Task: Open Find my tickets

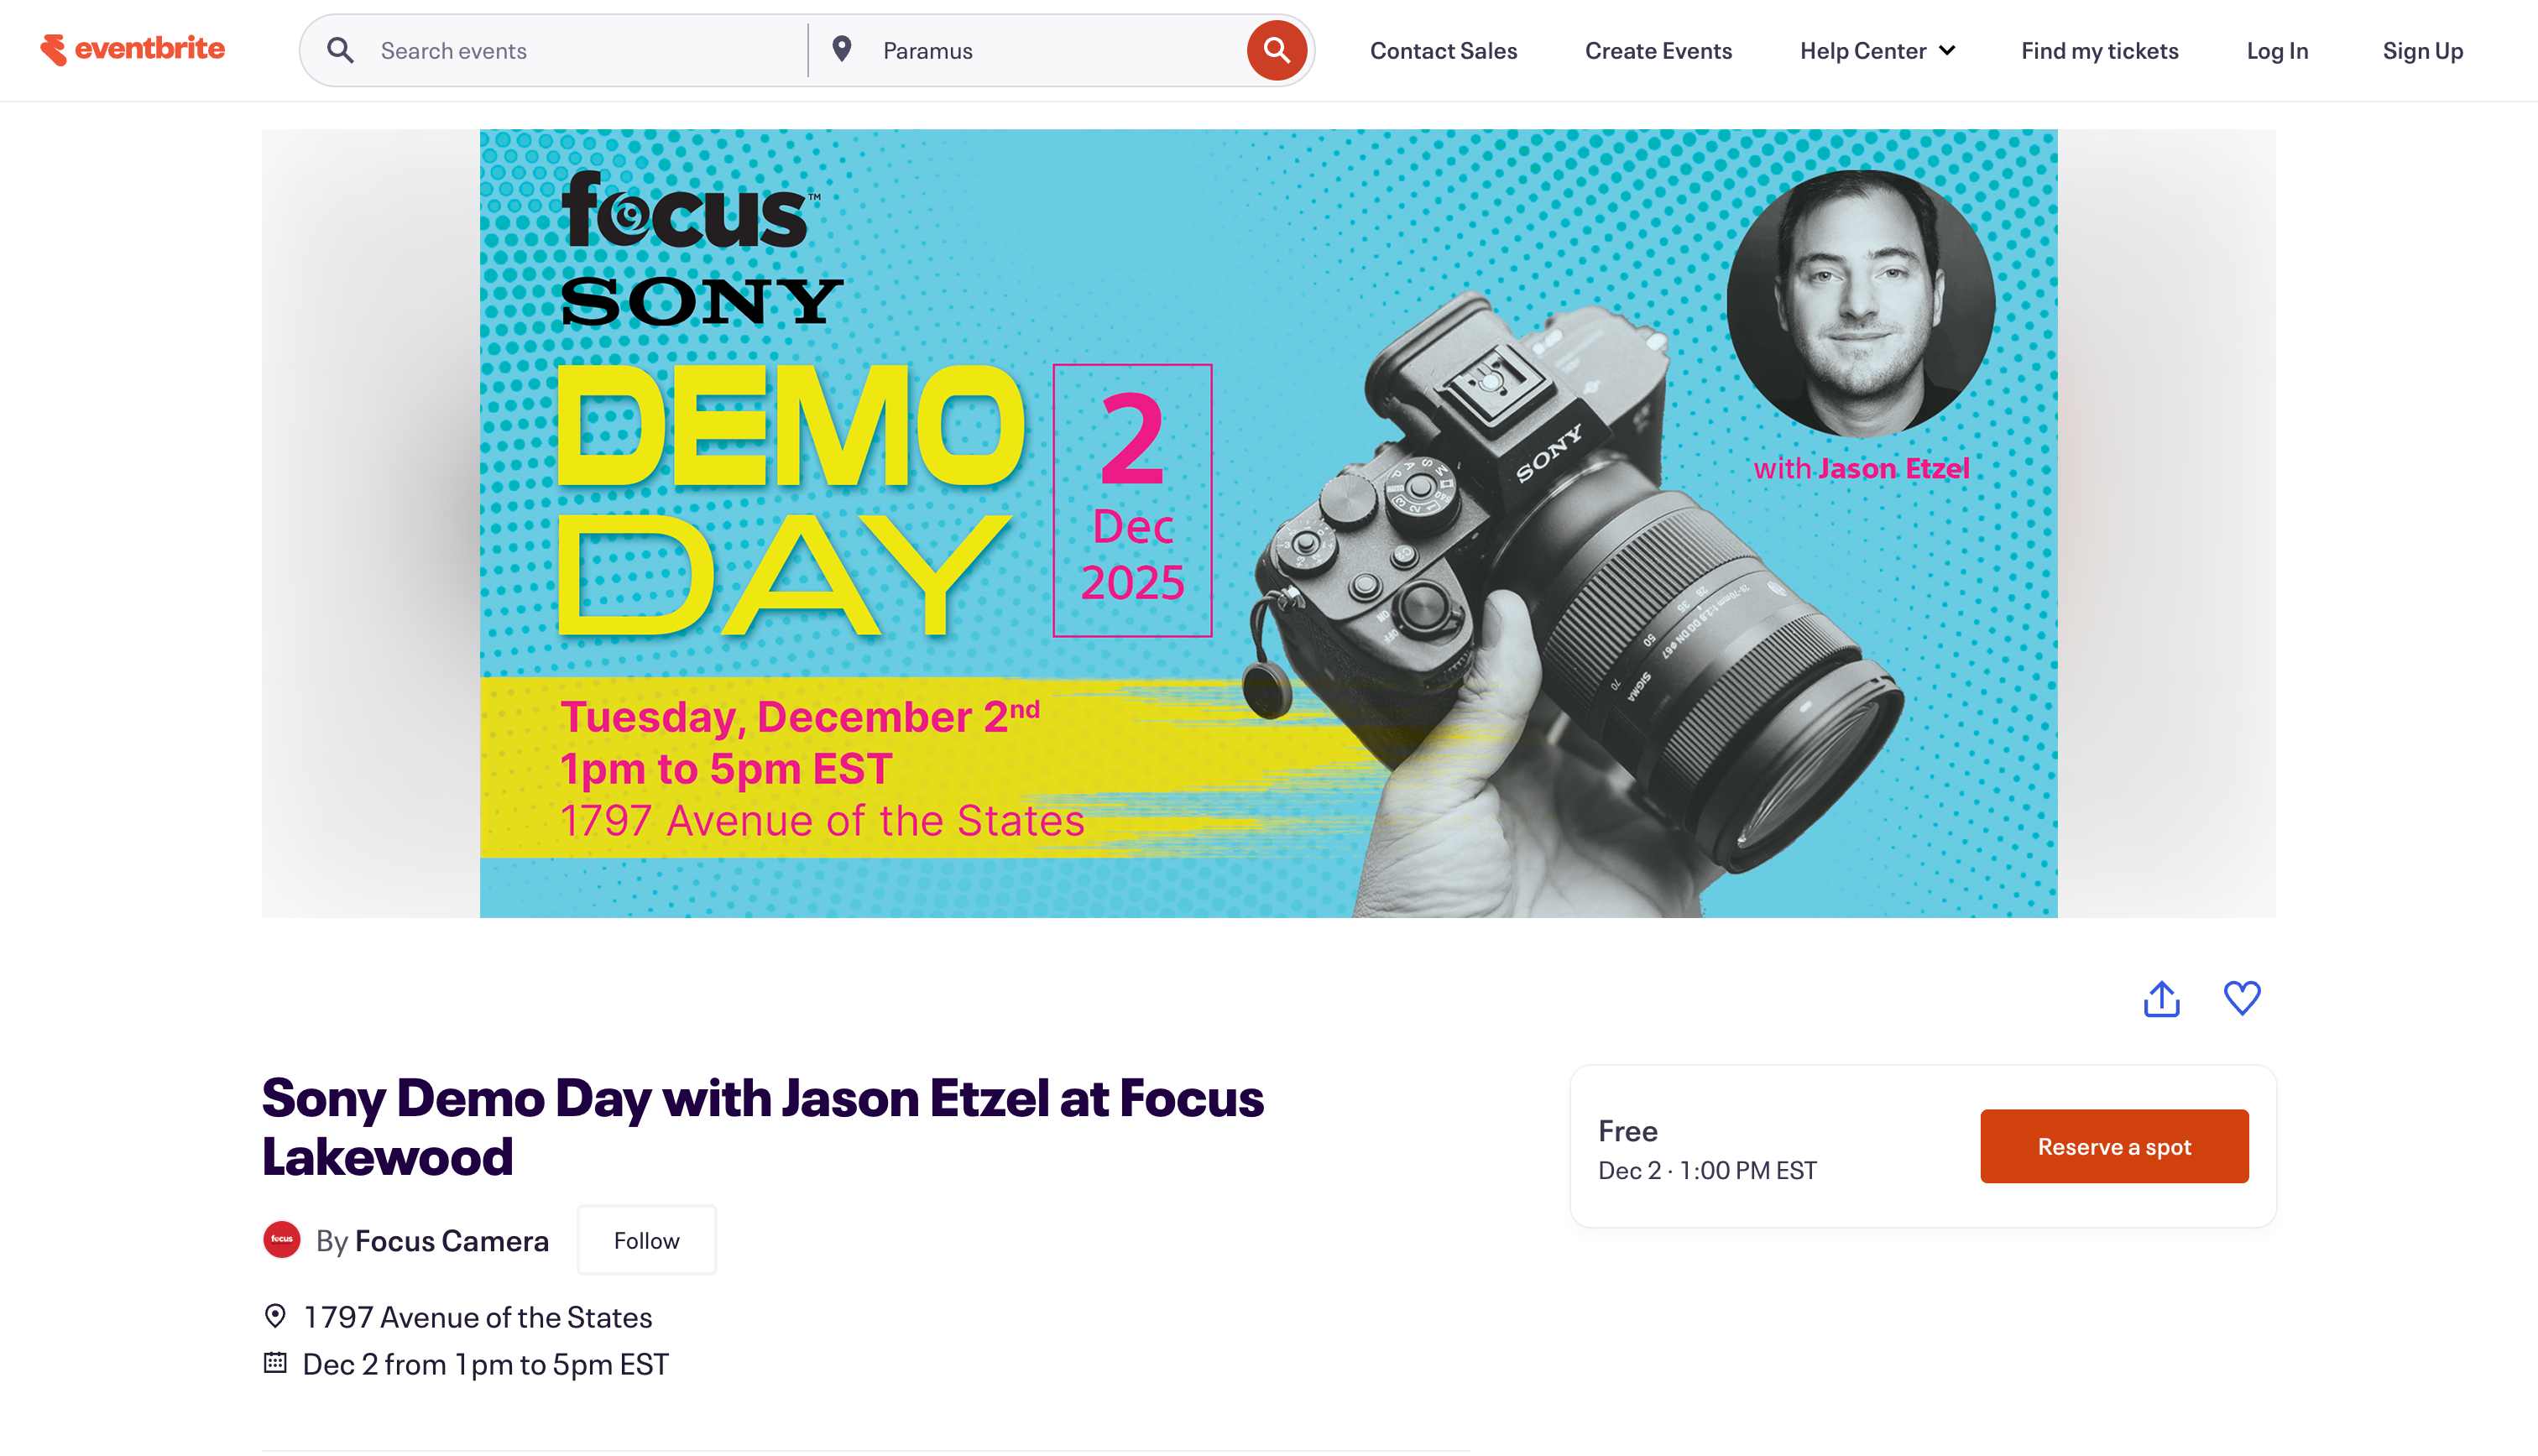Action: coord(2099,51)
